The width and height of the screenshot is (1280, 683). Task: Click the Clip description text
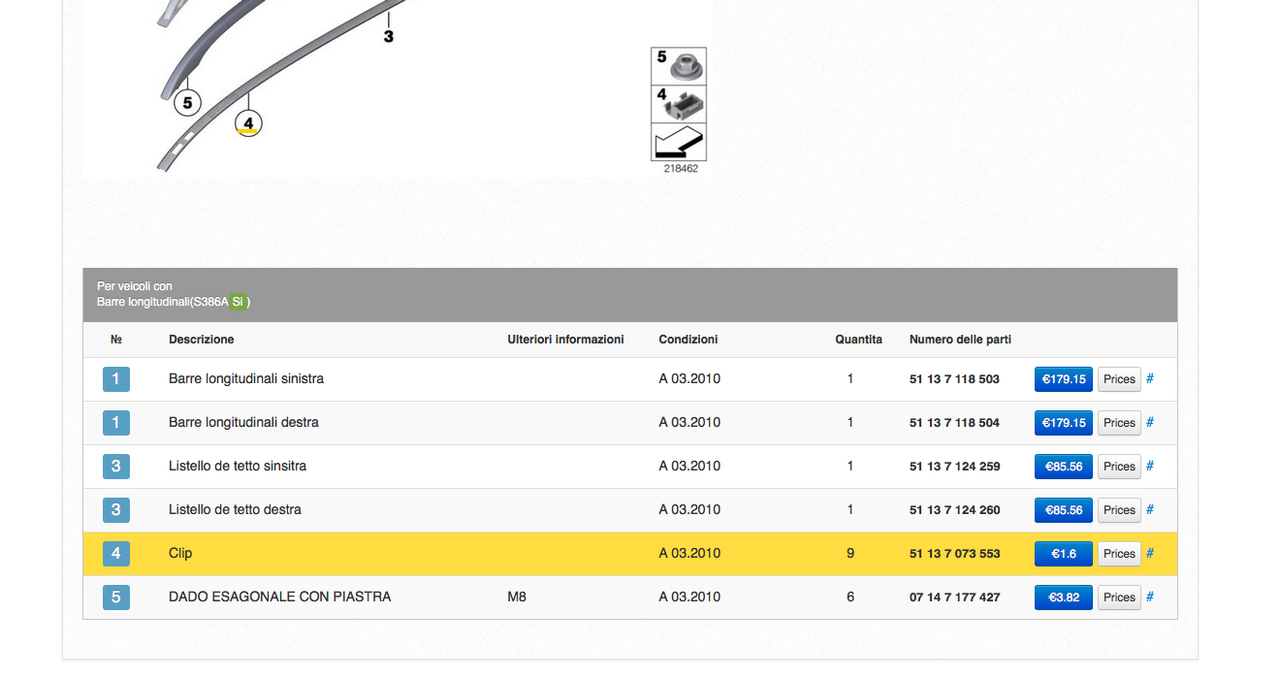pos(180,553)
